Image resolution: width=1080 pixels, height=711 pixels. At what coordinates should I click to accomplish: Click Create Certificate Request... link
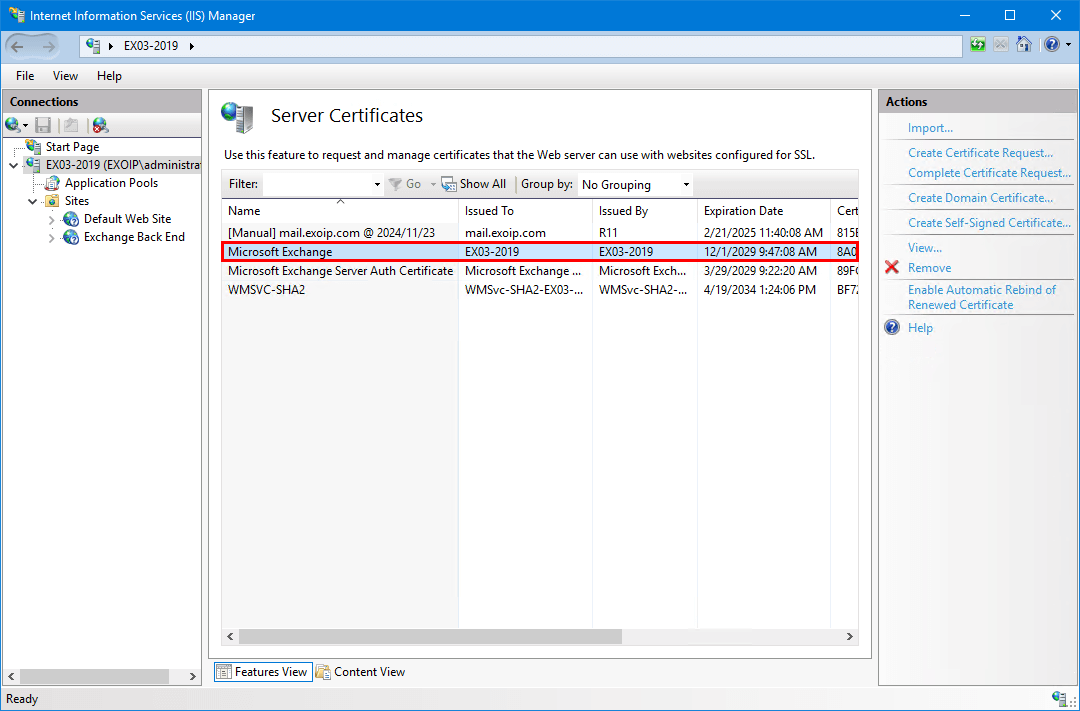pyautogui.click(x=980, y=153)
